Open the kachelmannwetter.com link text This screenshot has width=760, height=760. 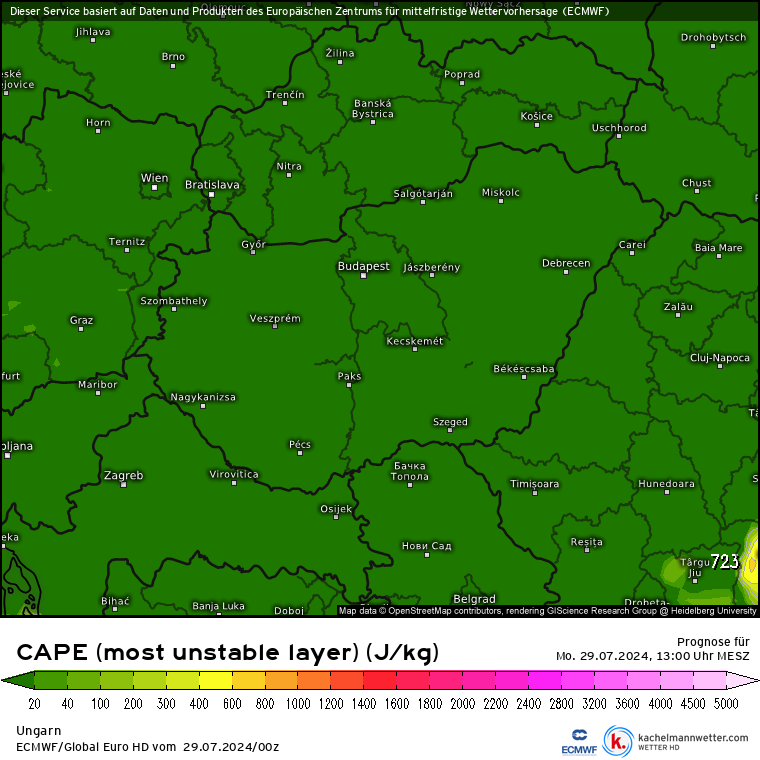(692, 738)
